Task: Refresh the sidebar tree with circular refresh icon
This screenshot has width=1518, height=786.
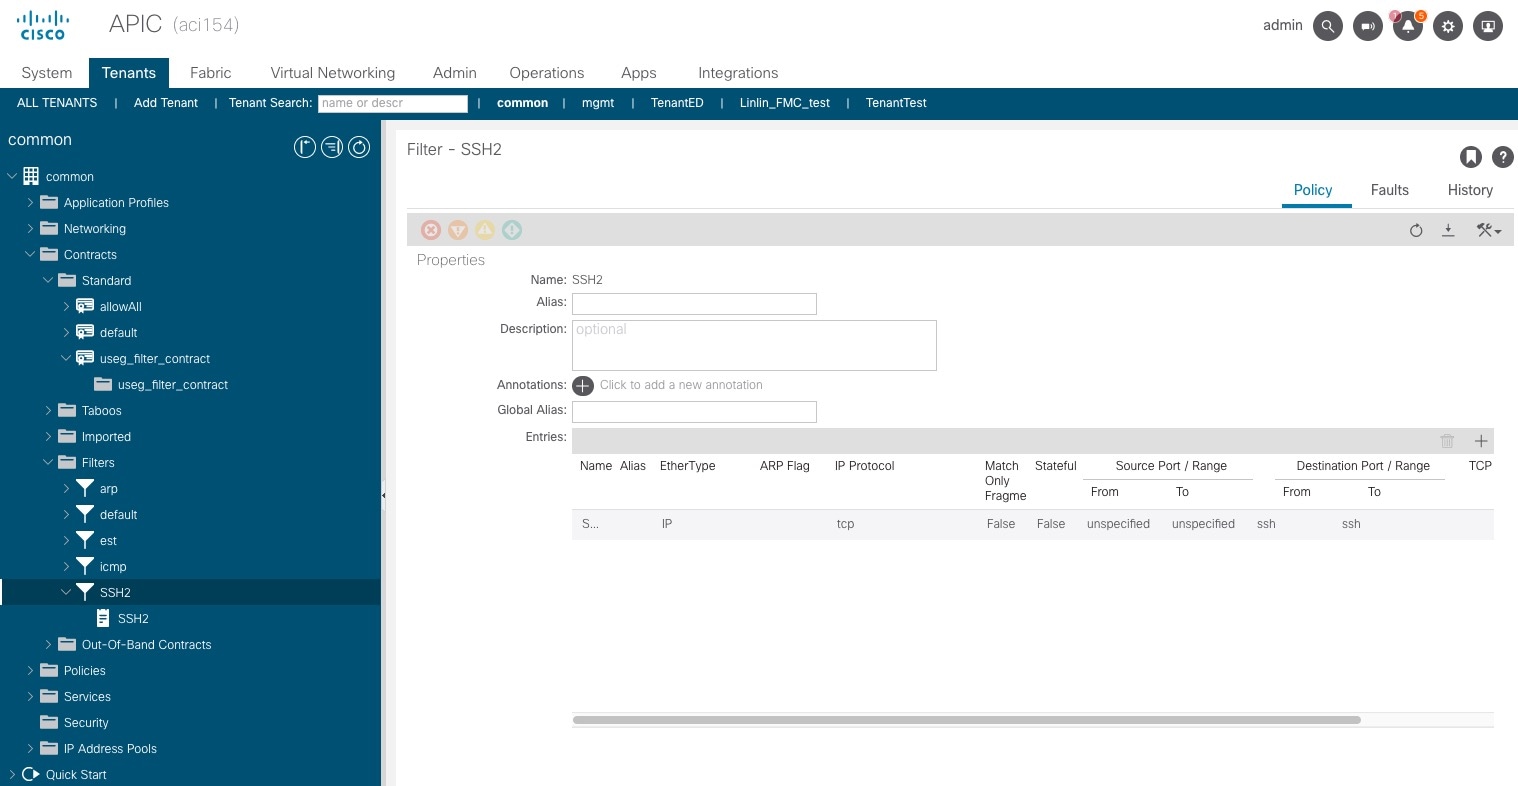Action: pos(359,147)
